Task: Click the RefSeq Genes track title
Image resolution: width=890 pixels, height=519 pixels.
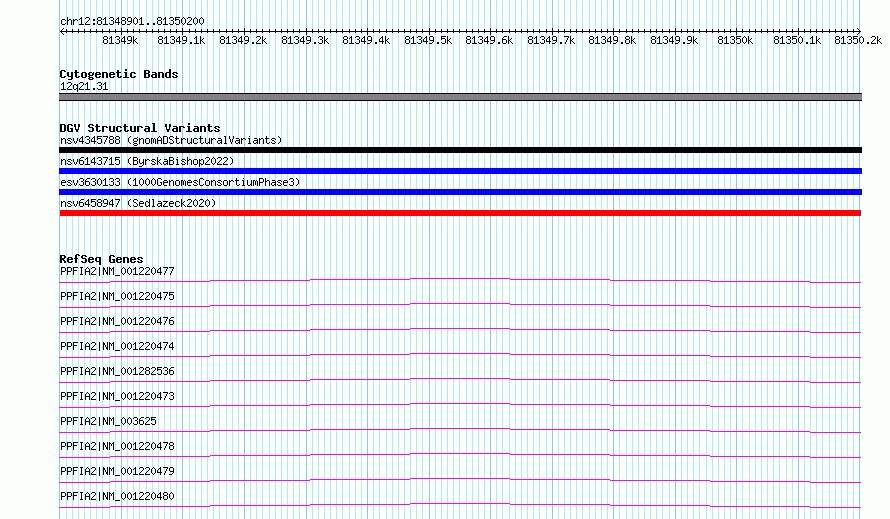Action: pyautogui.click(x=102, y=259)
